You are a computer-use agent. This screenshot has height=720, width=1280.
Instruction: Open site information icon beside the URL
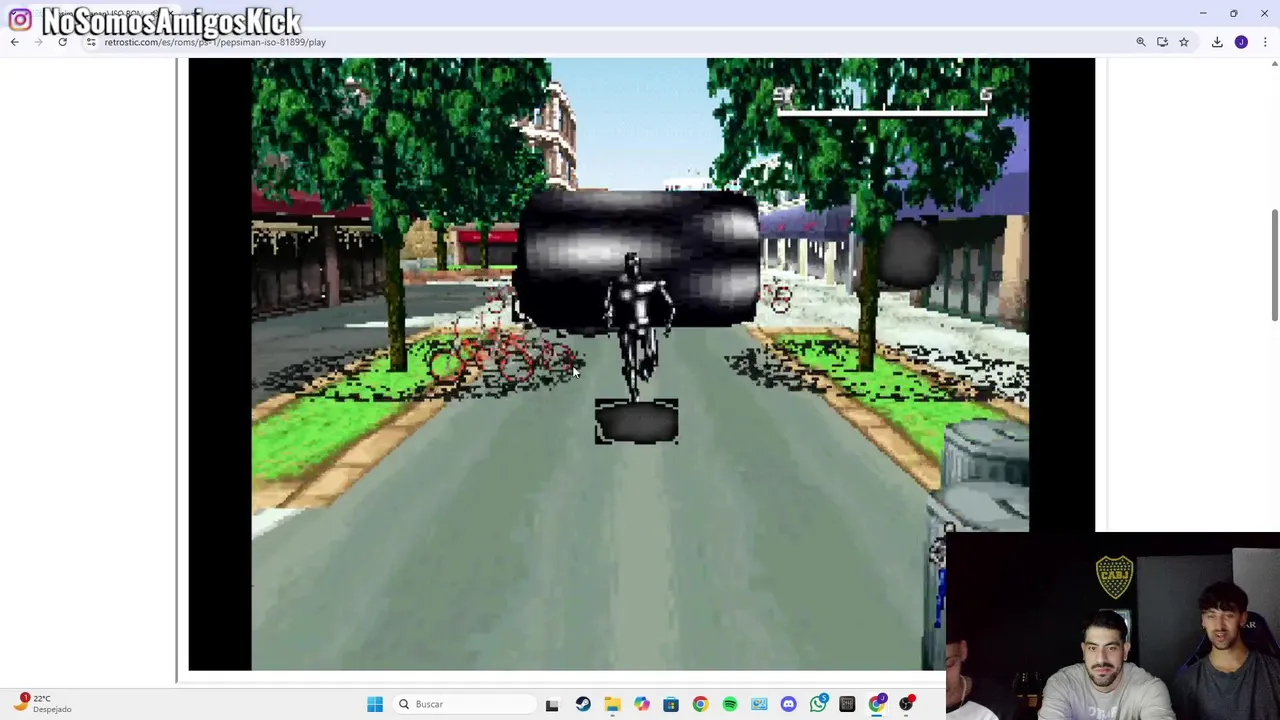91,42
